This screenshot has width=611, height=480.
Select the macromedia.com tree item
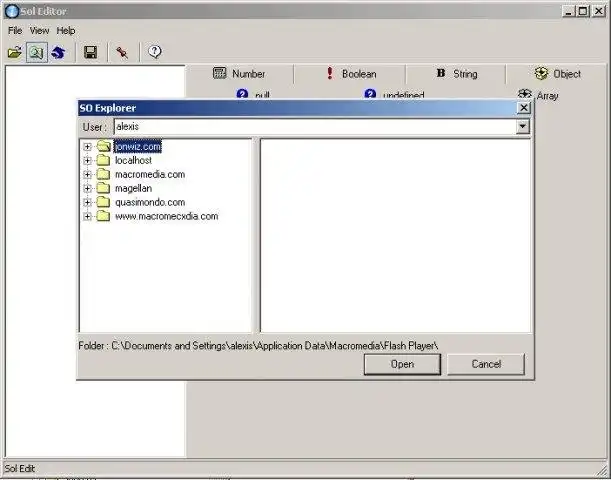click(150, 175)
